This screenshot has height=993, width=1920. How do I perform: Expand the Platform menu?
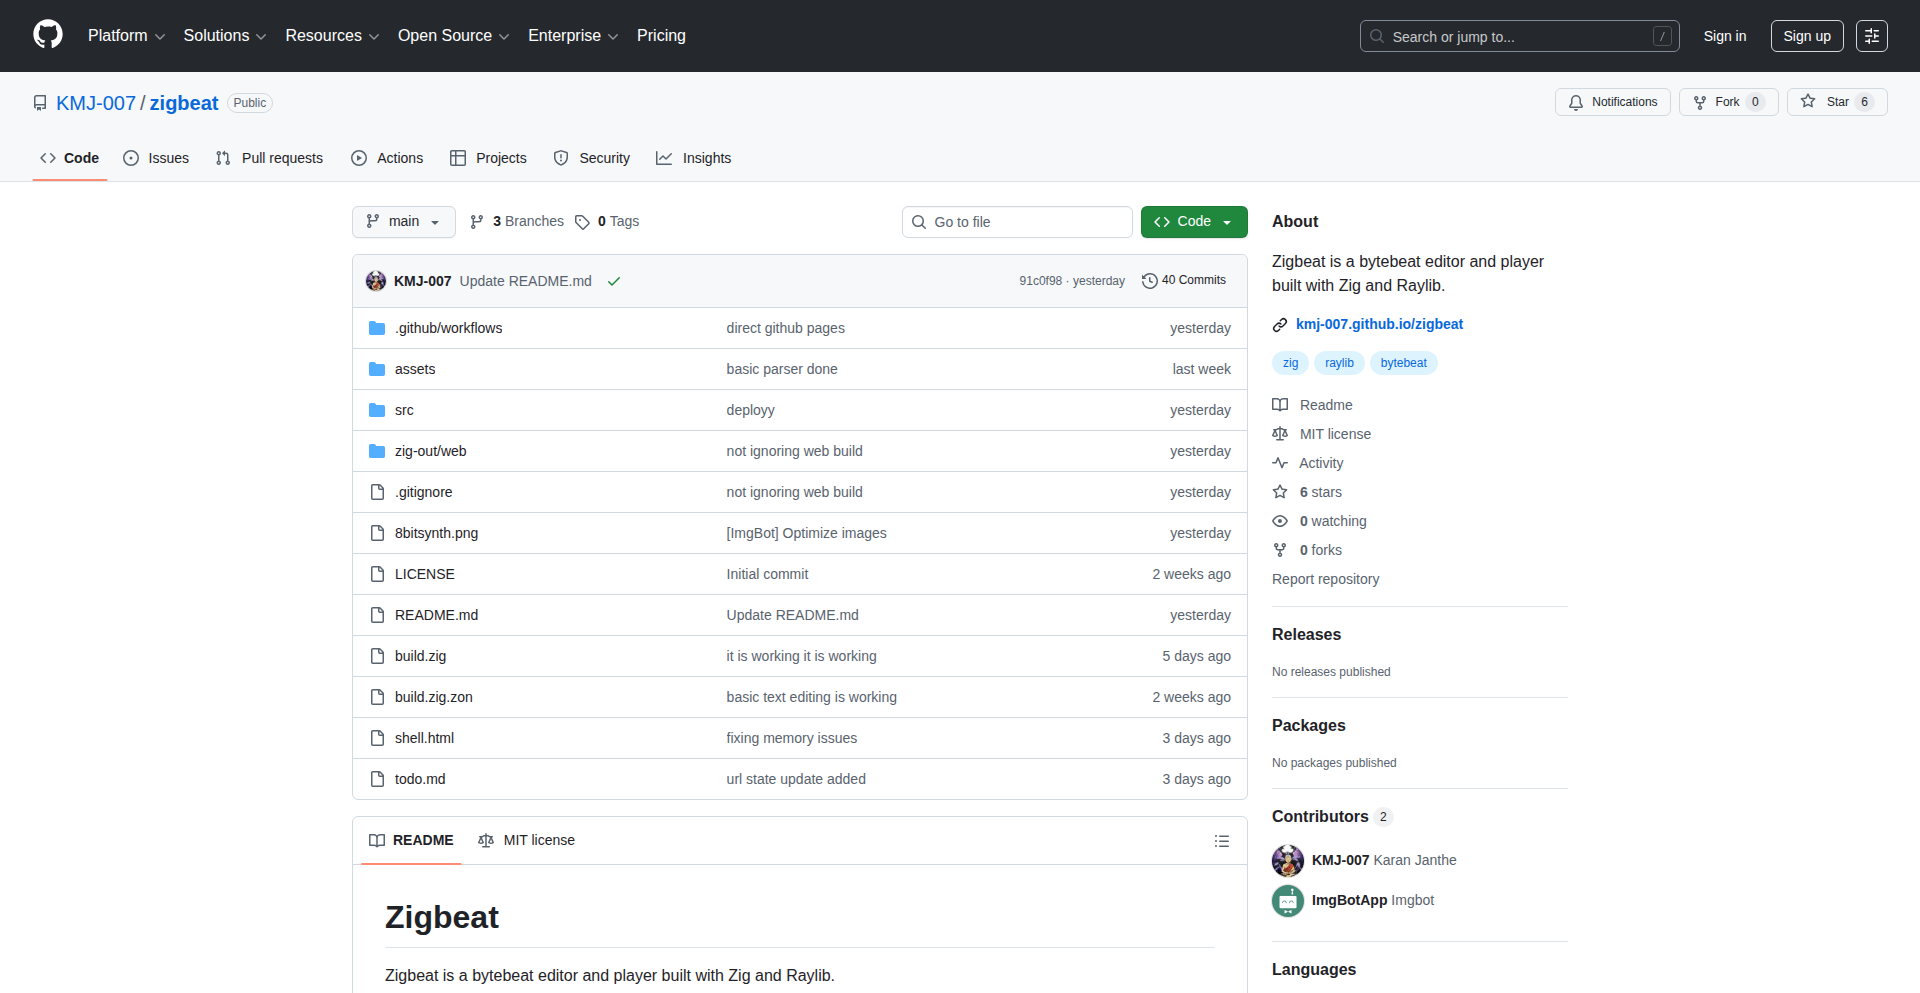(126, 36)
